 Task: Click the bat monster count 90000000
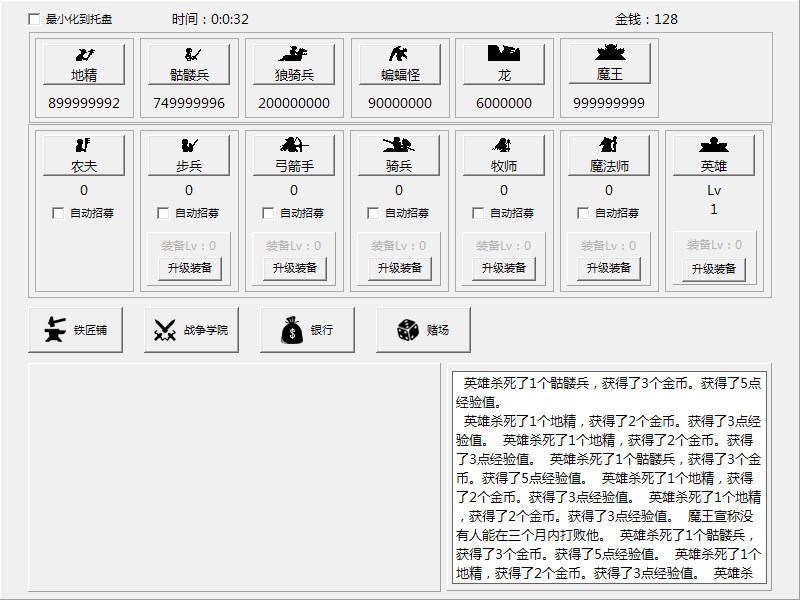[x=400, y=103]
